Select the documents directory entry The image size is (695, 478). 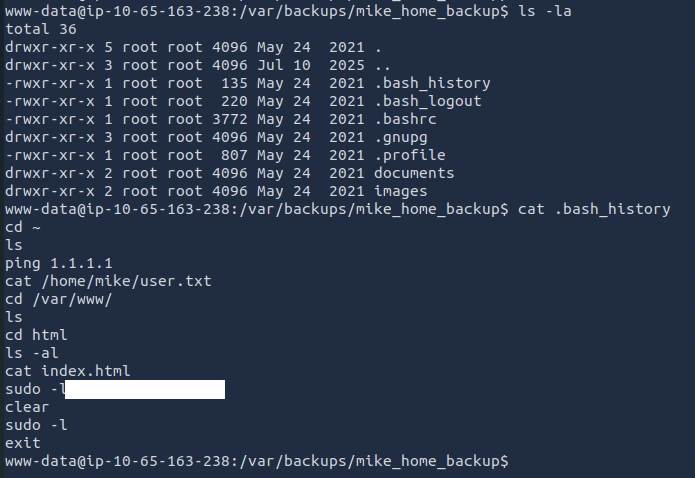click(414, 173)
